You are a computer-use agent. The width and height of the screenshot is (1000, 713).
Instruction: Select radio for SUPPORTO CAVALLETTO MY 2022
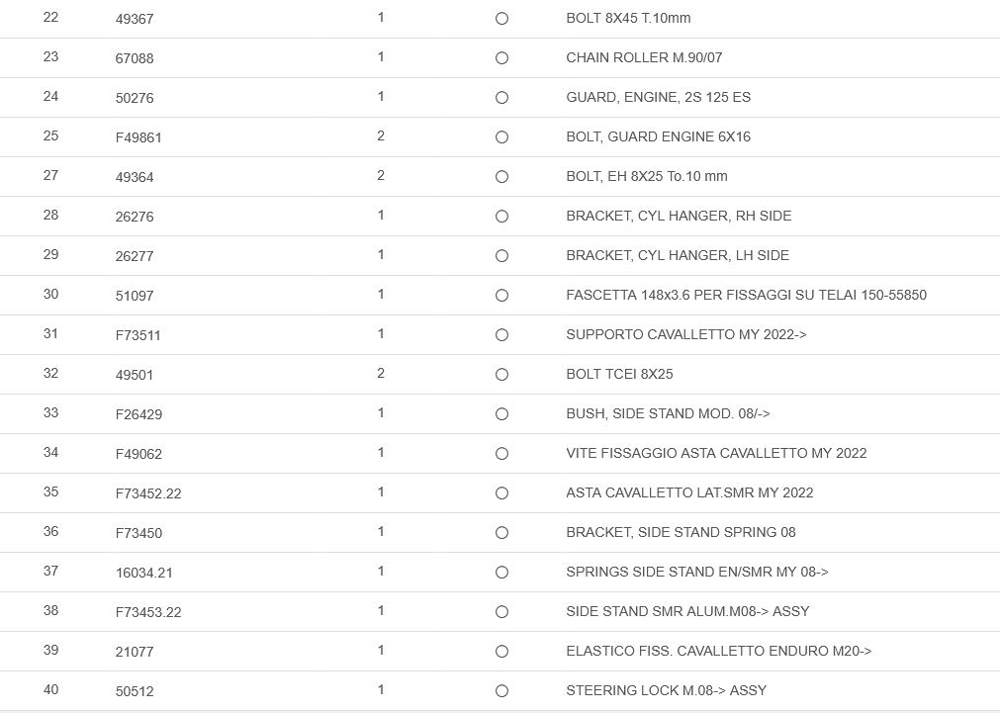(502, 335)
